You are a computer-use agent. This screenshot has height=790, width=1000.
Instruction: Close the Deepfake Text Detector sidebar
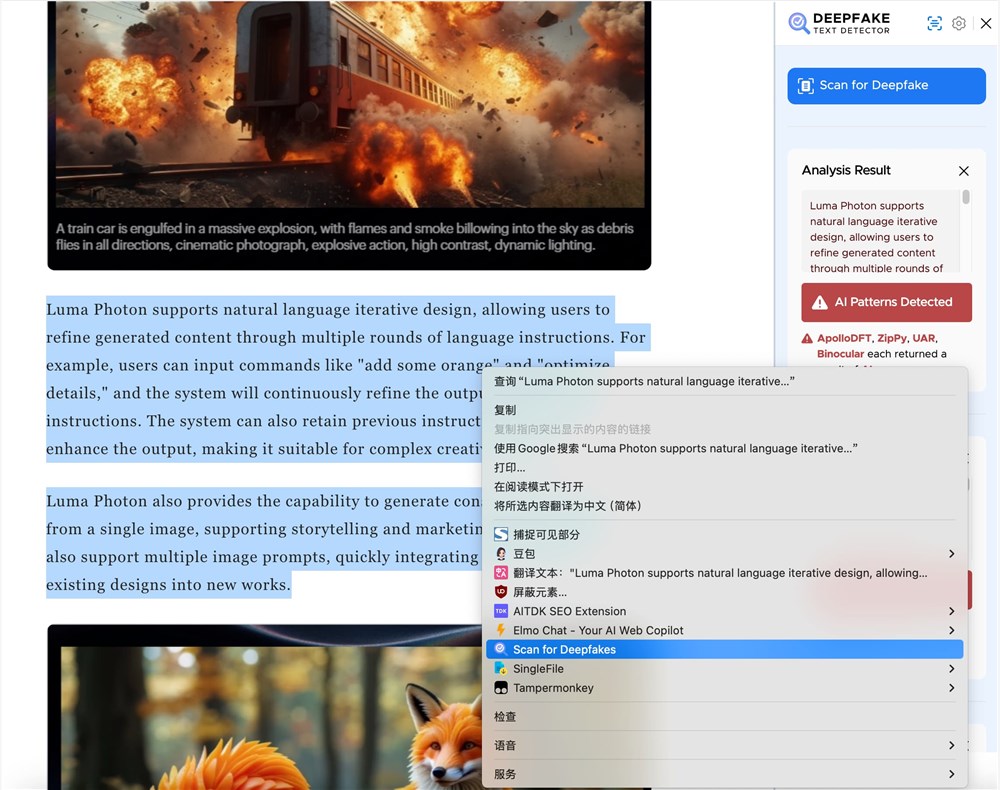tap(986, 24)
